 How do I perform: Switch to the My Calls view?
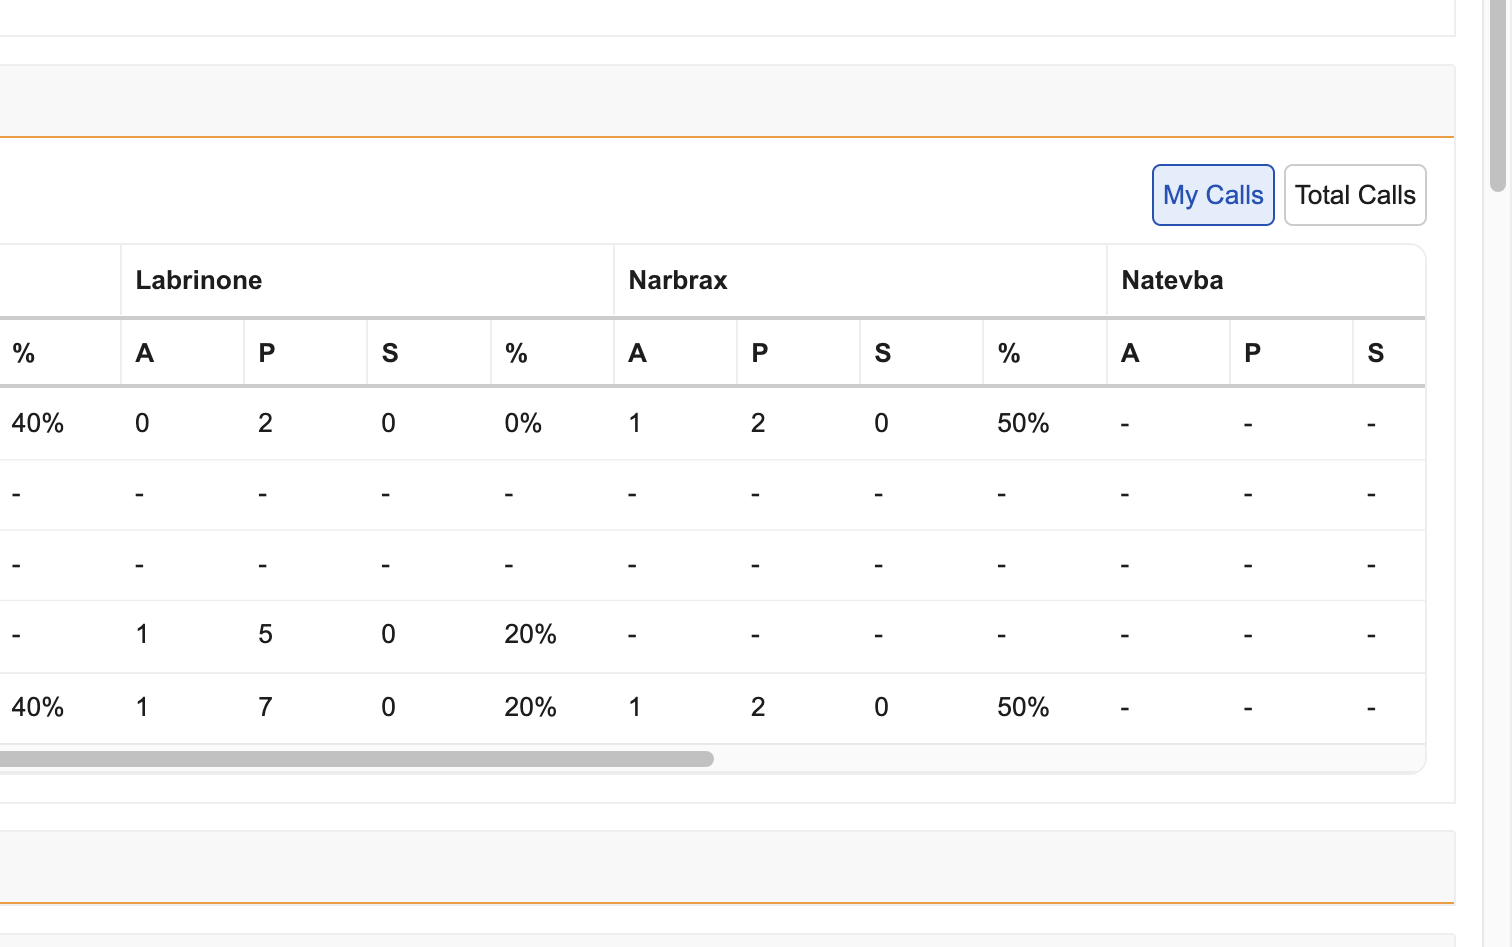pyautogui.click(x=1212, y=195)
